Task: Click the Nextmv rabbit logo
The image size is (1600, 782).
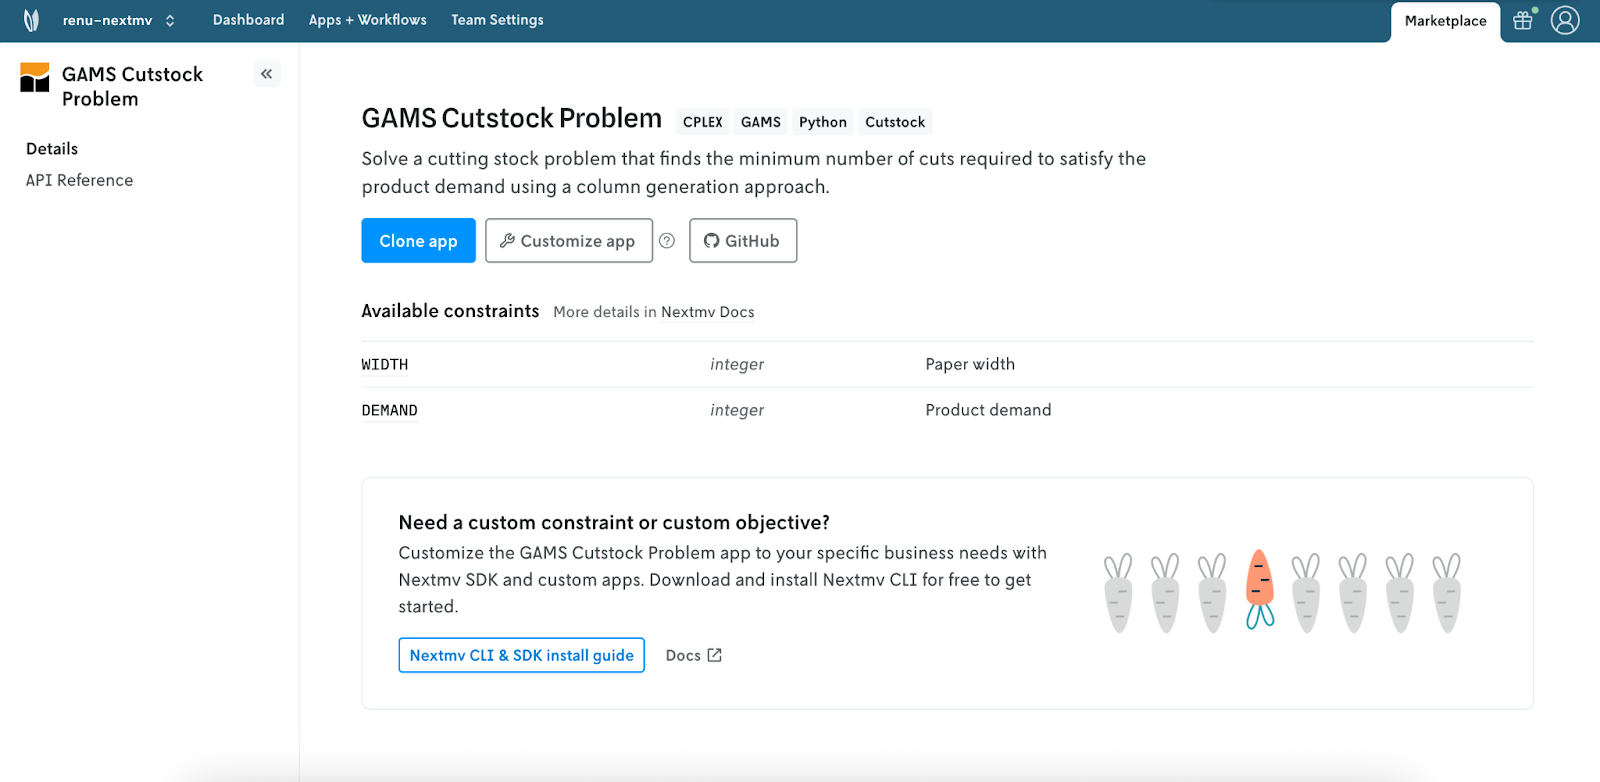Action: 31,20
